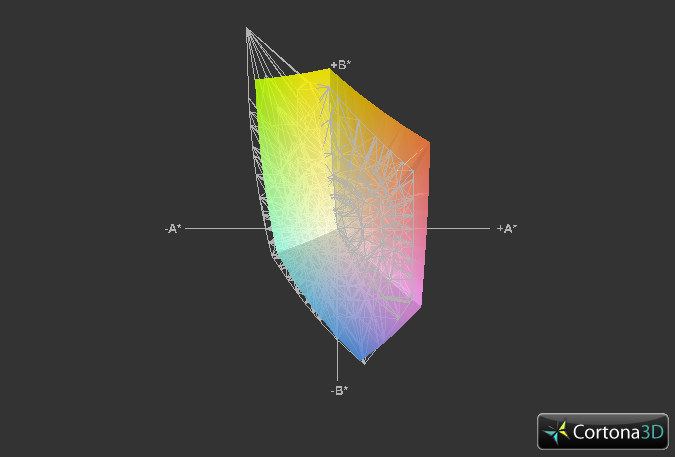Screen dimensions: 675x457
Task: Click the Cortona3D logo button
Action: point(603,431)
